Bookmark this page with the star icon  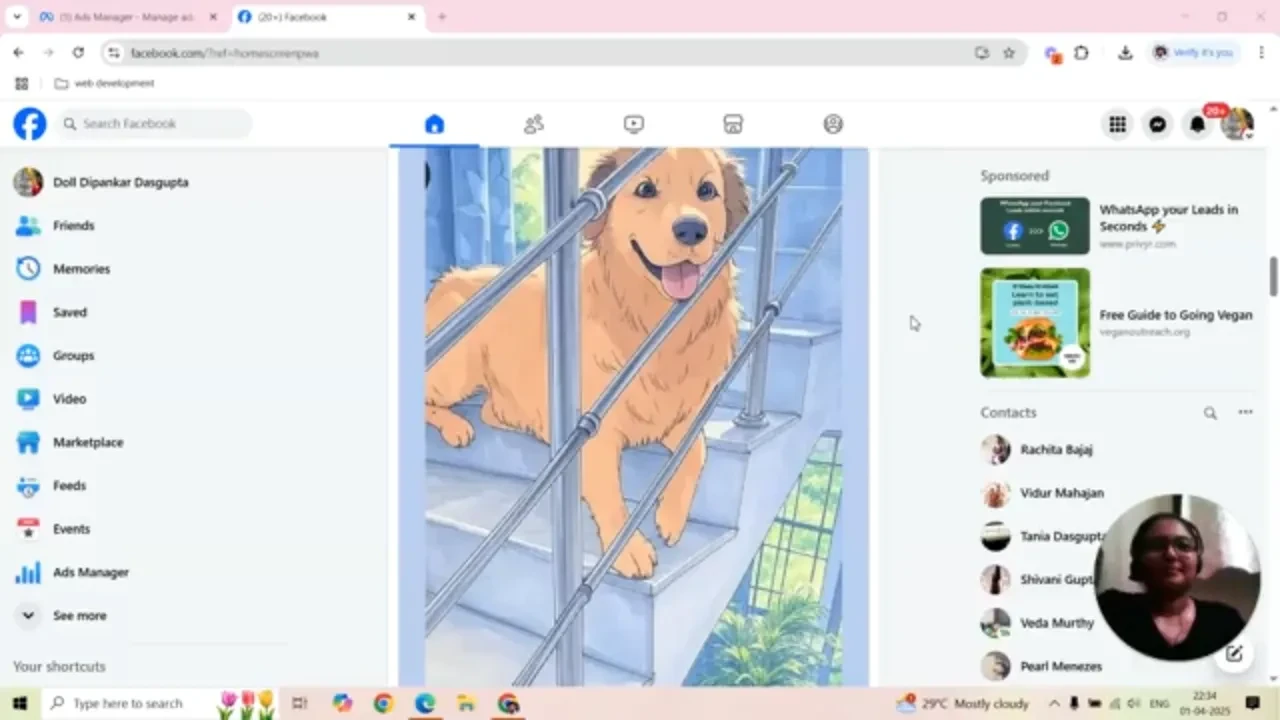tap(1009, 53)
